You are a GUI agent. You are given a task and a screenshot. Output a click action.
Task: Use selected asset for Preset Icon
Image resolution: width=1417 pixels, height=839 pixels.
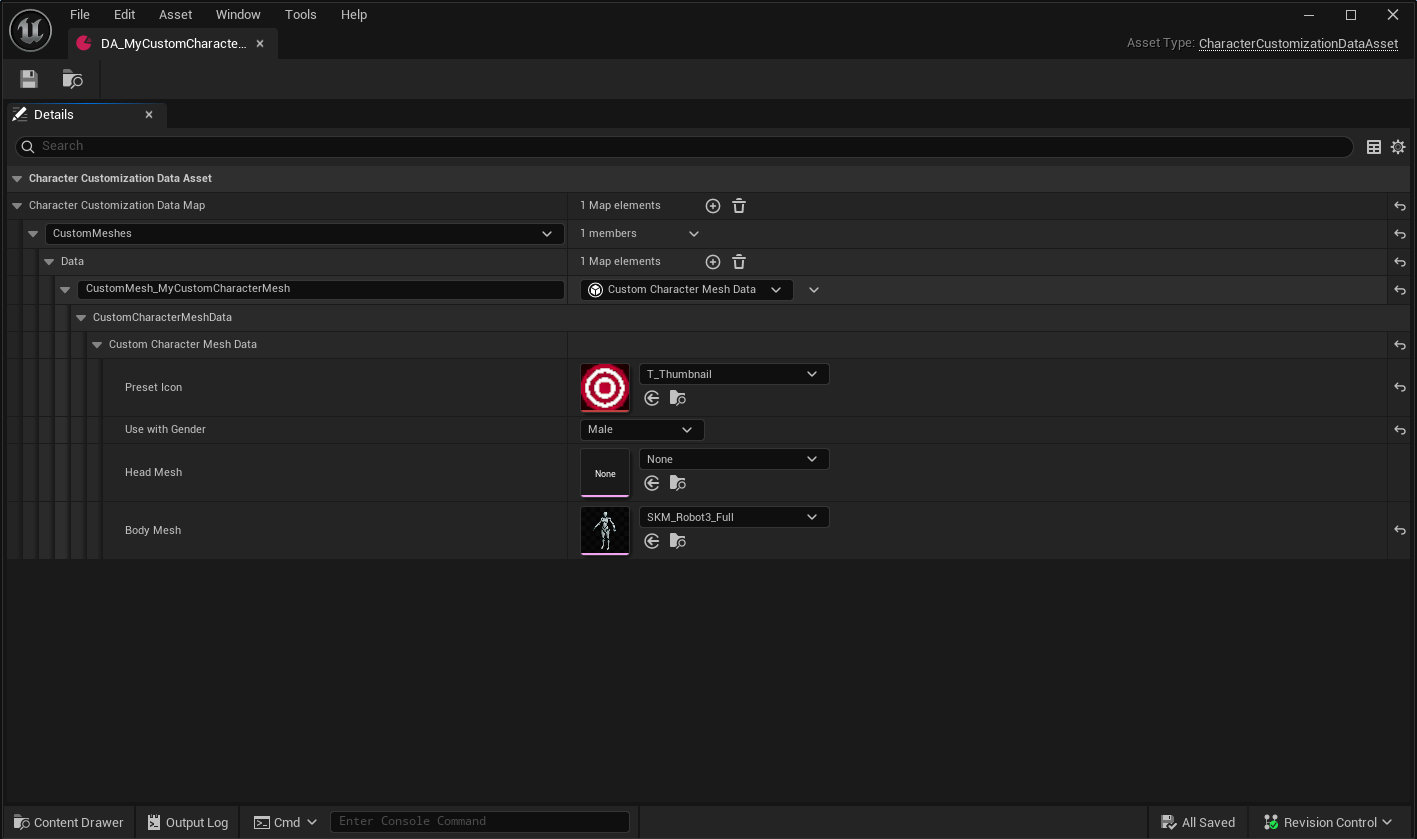coord(652,398)
